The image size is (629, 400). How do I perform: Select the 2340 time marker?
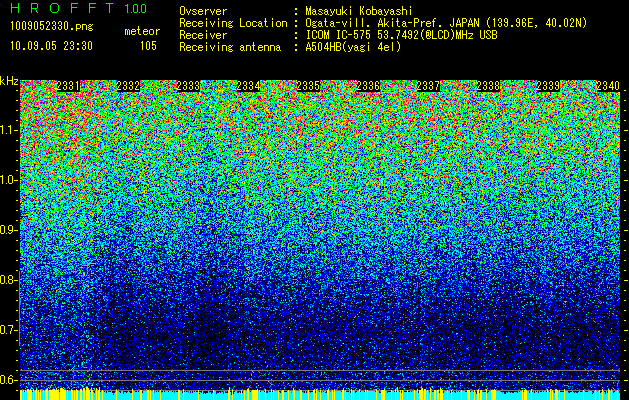[x=608, y=85]
